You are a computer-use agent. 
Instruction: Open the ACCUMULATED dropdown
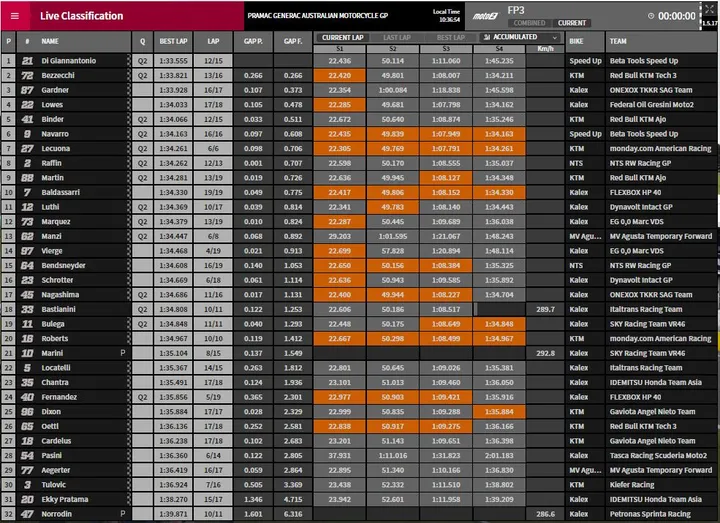click(520, 37)
